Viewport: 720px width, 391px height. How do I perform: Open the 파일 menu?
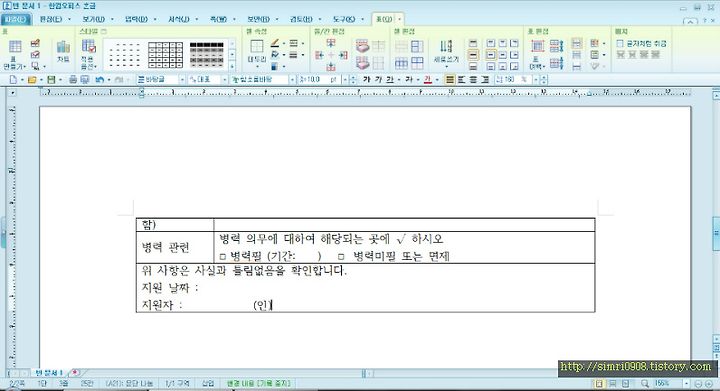[x=16, y=19]
